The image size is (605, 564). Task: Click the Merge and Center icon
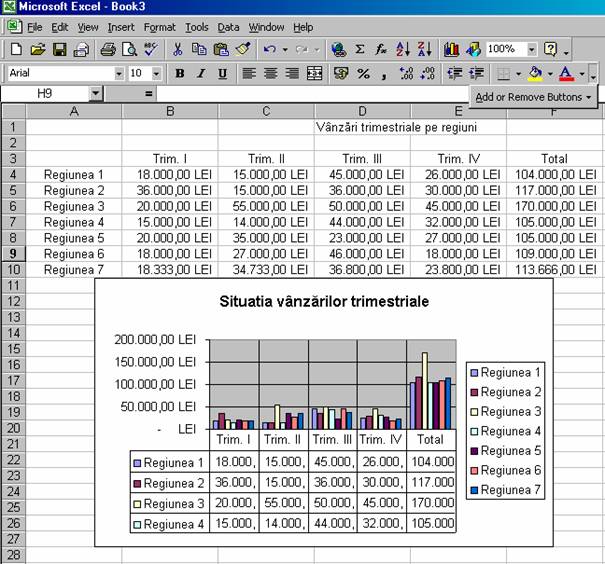click(x=315, y=73)
